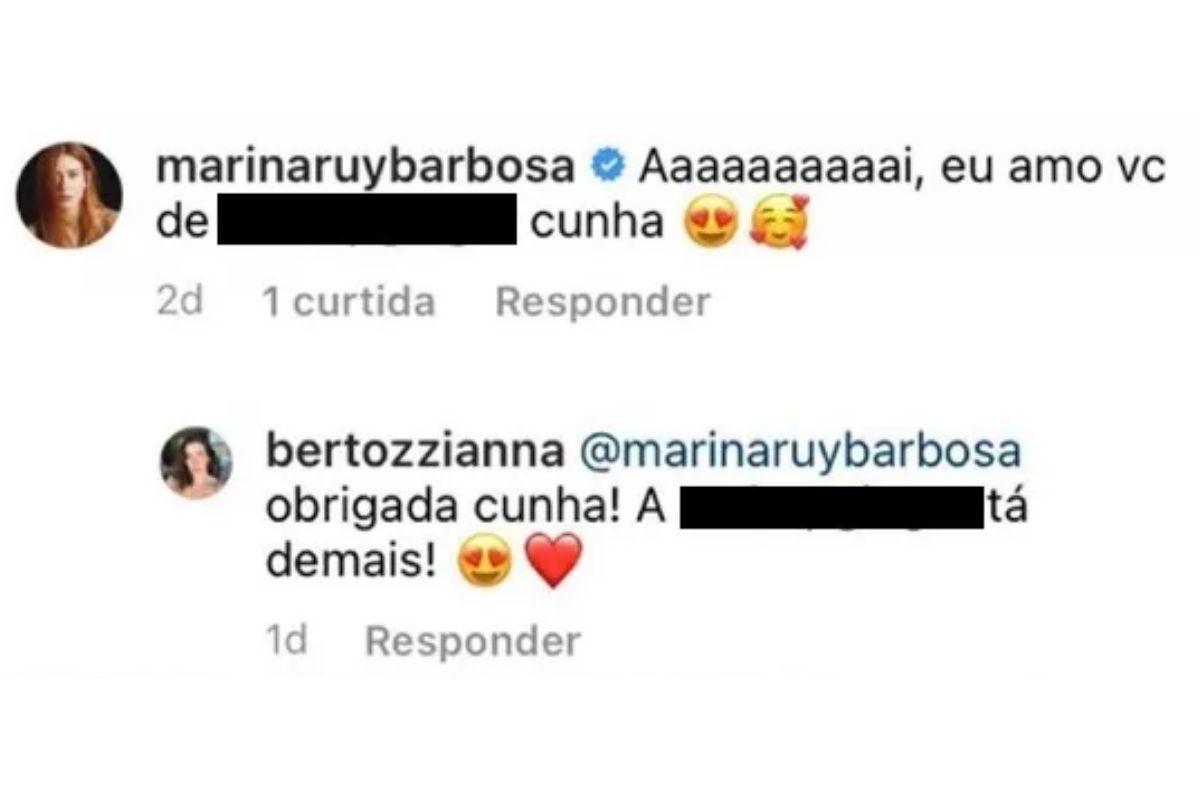Click Responder under marinaruybarbosa's comment
Screen dimensions: 1200x800
pyautogui.click(x=603, y=301)
